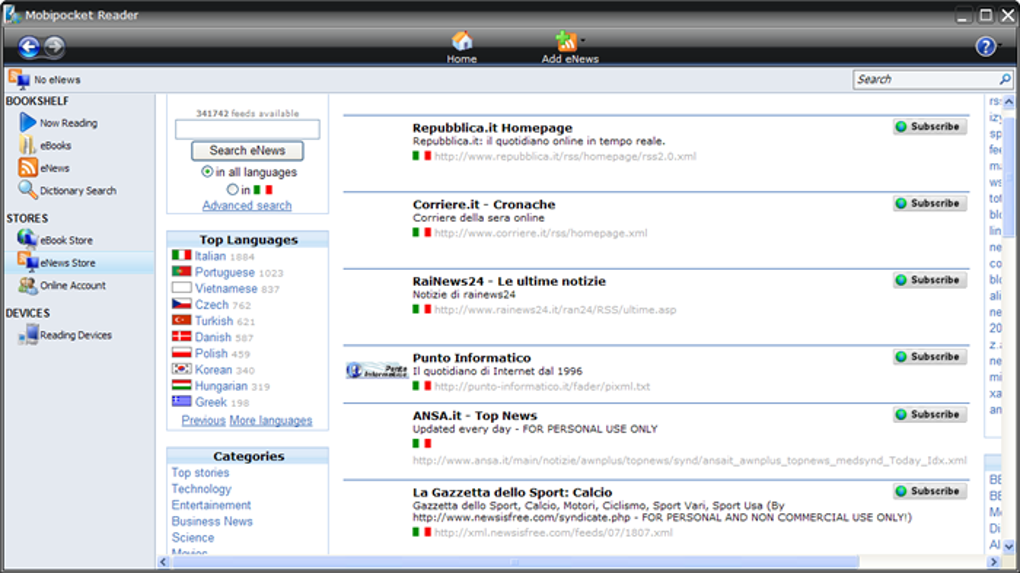Choose Portuguese in Top Languages

224,273
